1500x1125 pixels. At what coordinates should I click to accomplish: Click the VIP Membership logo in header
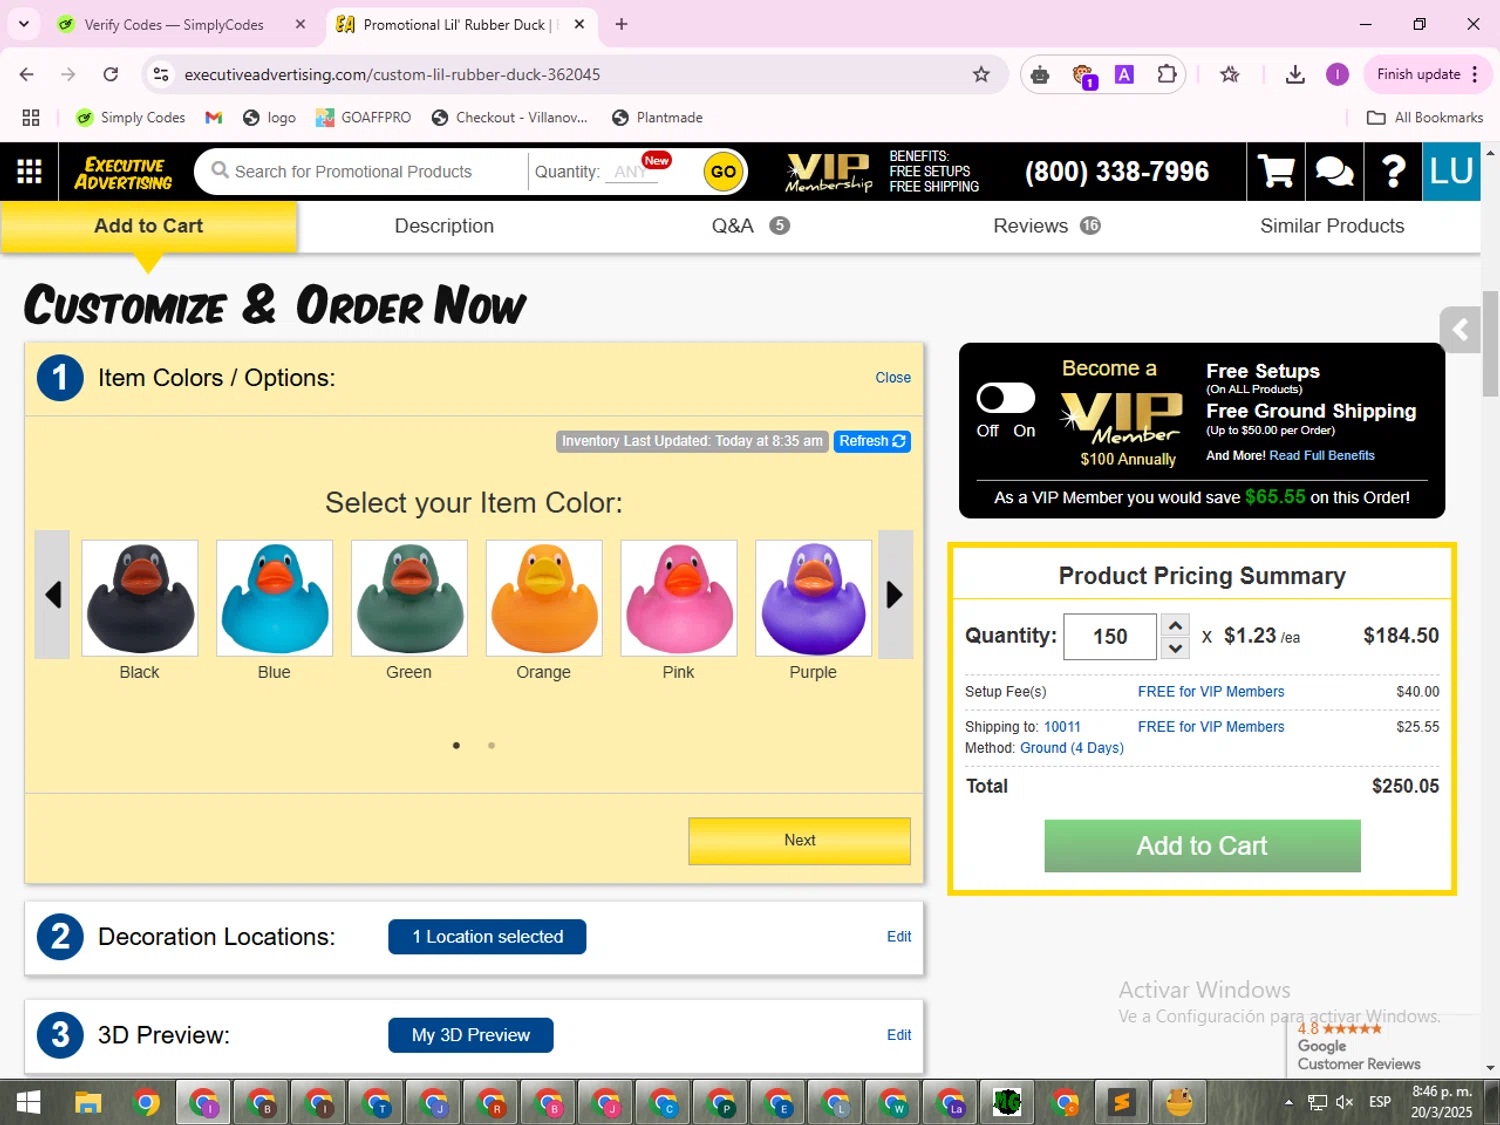click(828, 172)
